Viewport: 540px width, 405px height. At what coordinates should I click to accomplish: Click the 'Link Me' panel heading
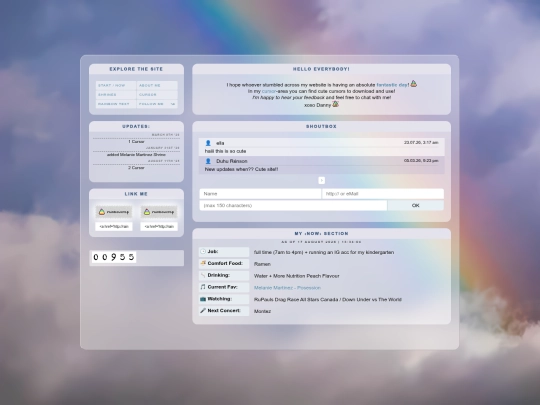tap(136, 194)
